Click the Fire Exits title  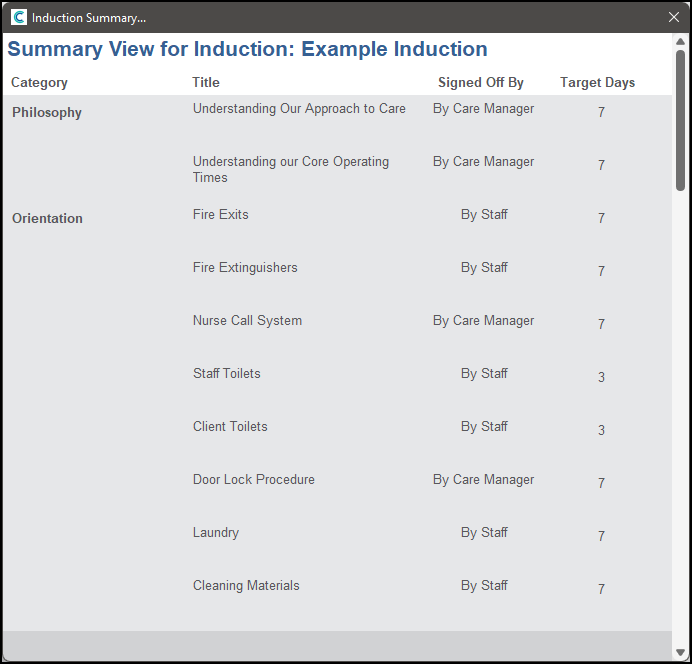click(x=220, y=215)
